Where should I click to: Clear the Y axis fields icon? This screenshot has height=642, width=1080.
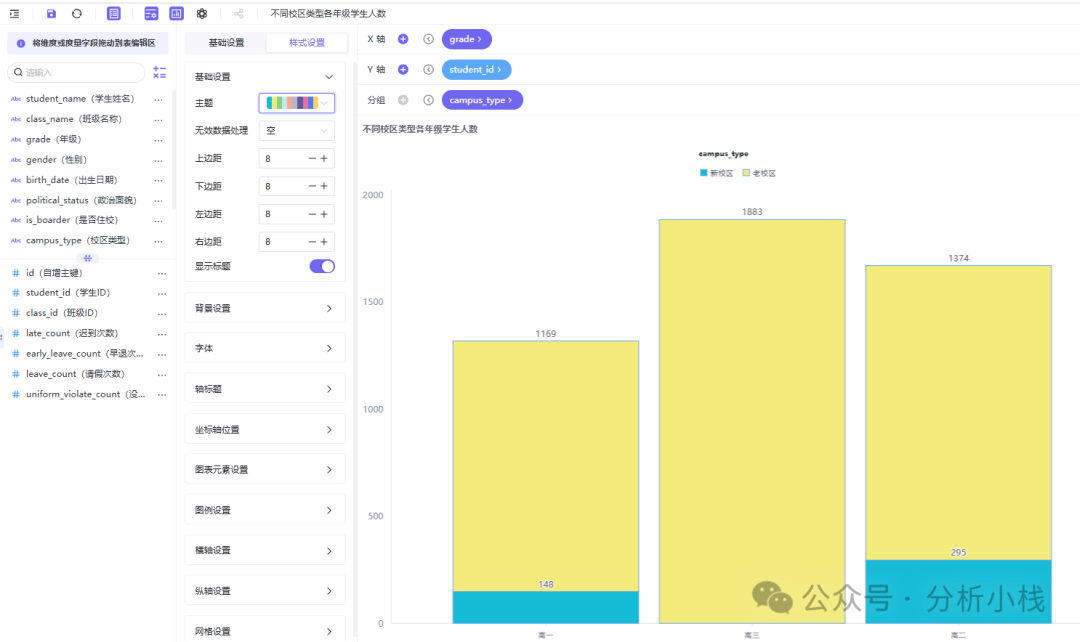[x=428, y=70]
